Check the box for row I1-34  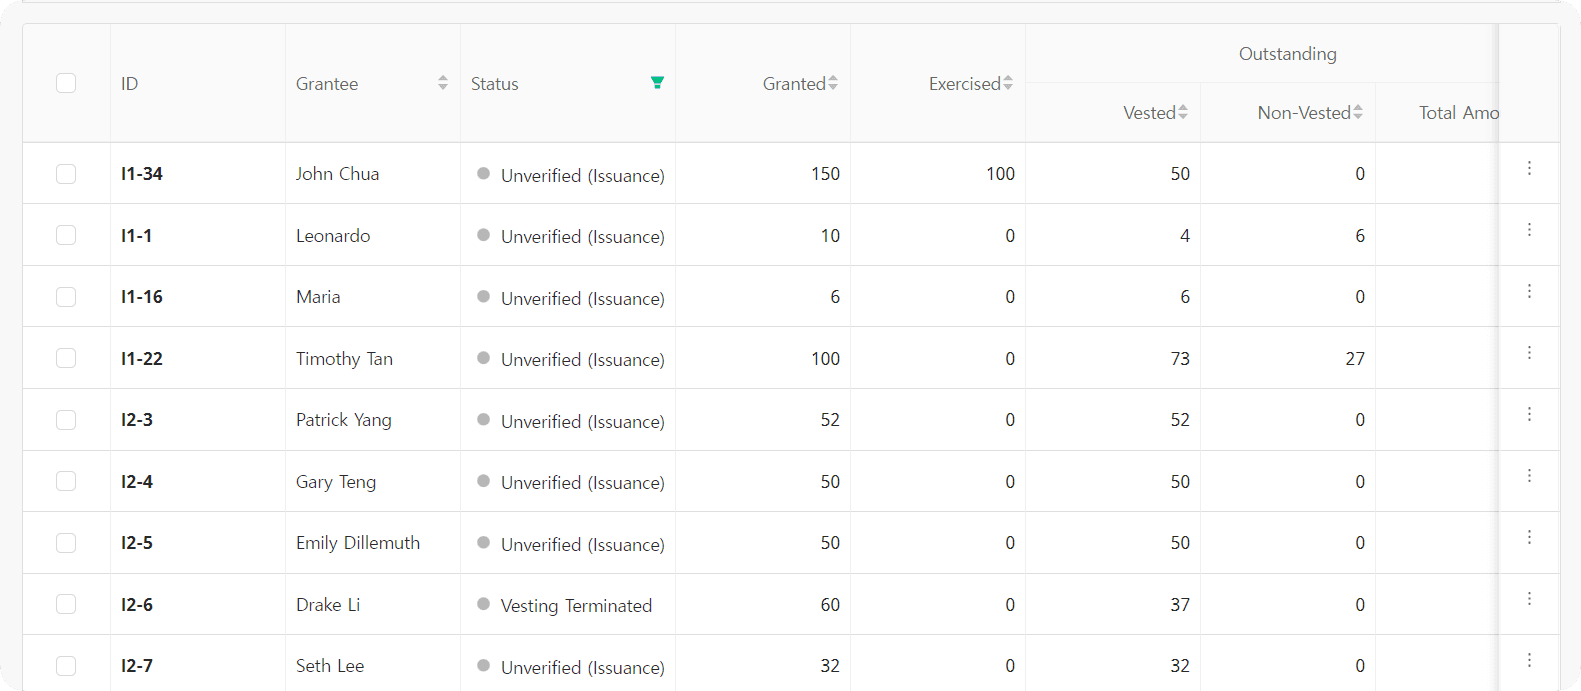coord(66,174)
